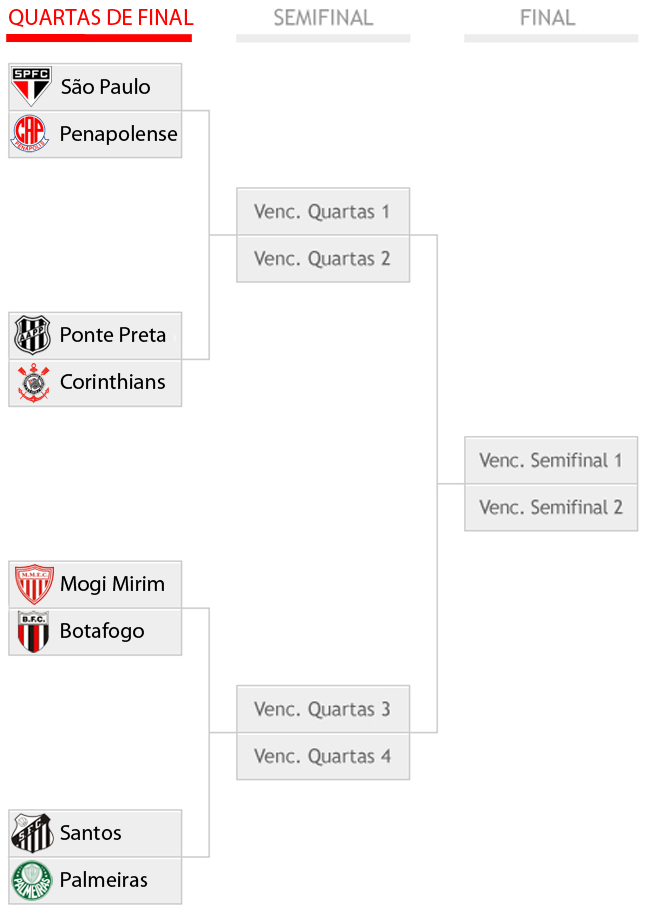Select the Mogi Mirim shield crest
Image resolution: width=655 pixels, height=912 pixels.
[34, 584]
